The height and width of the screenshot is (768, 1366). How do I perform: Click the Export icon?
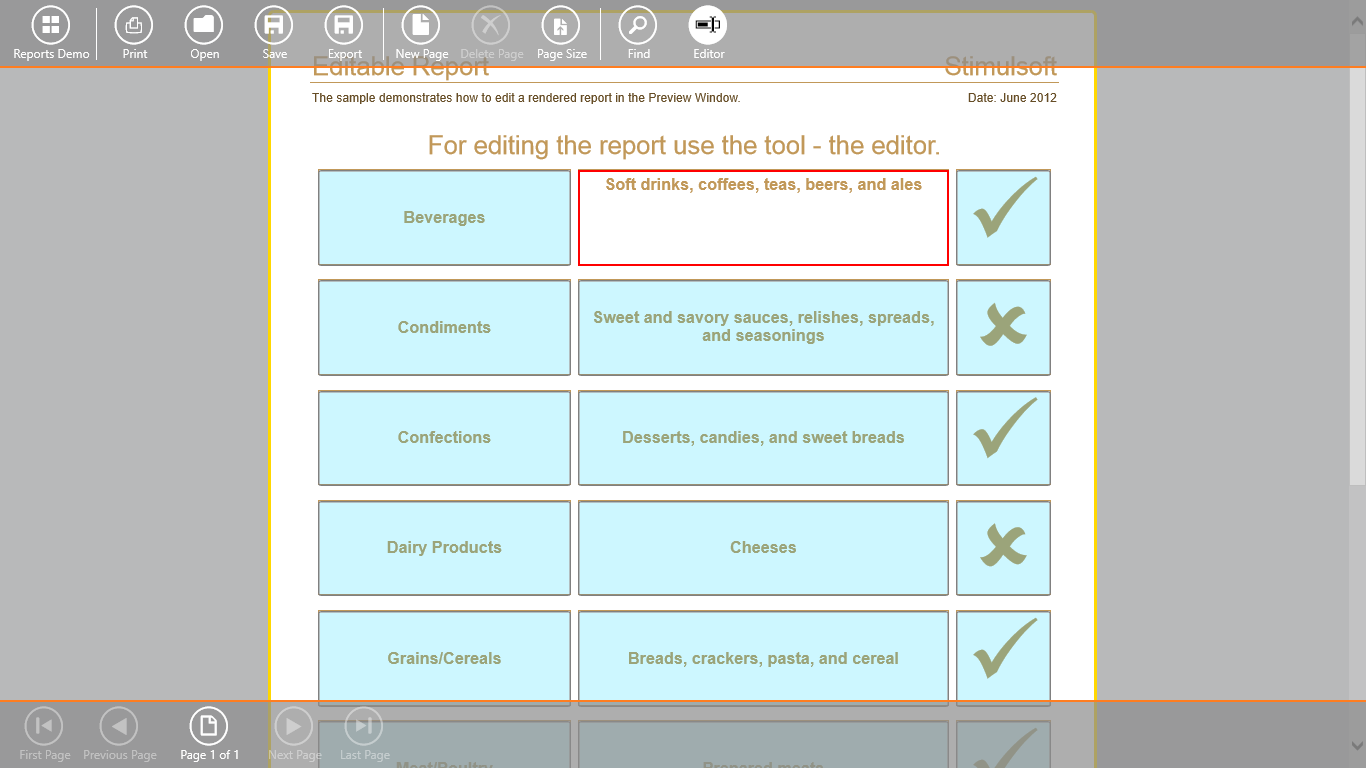pos(344,26)
